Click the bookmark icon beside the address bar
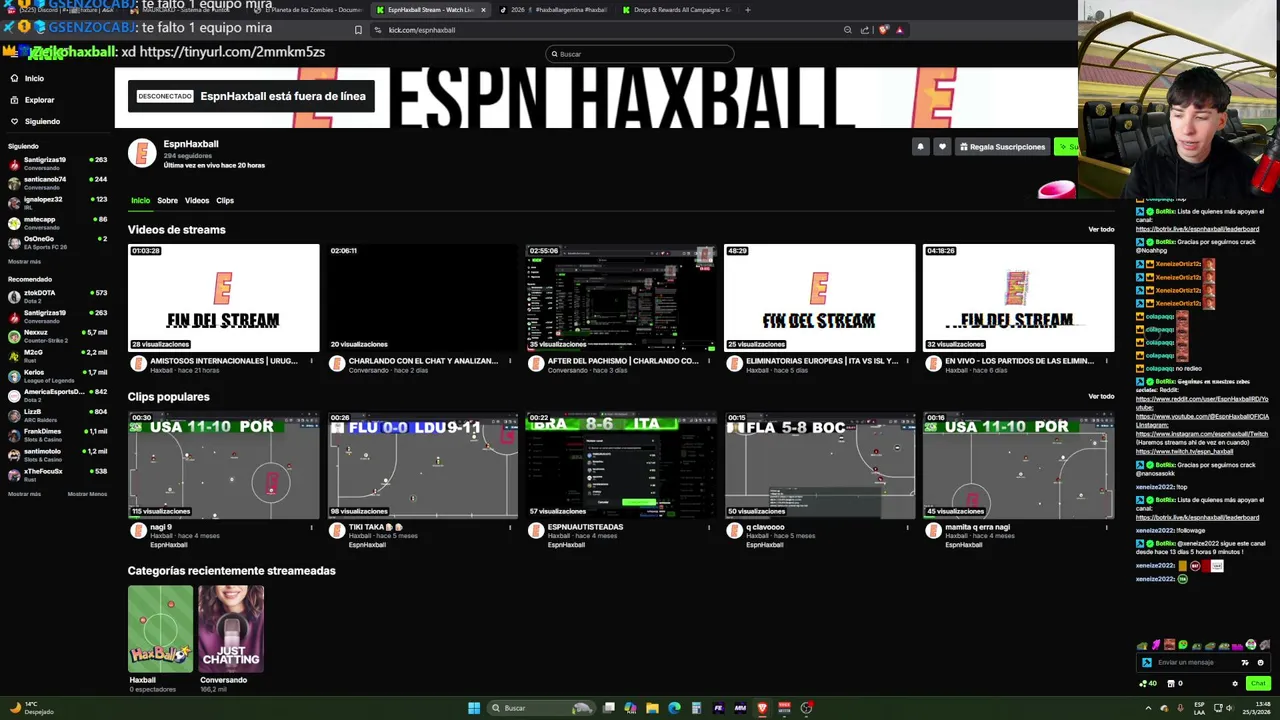 (358, 30)
